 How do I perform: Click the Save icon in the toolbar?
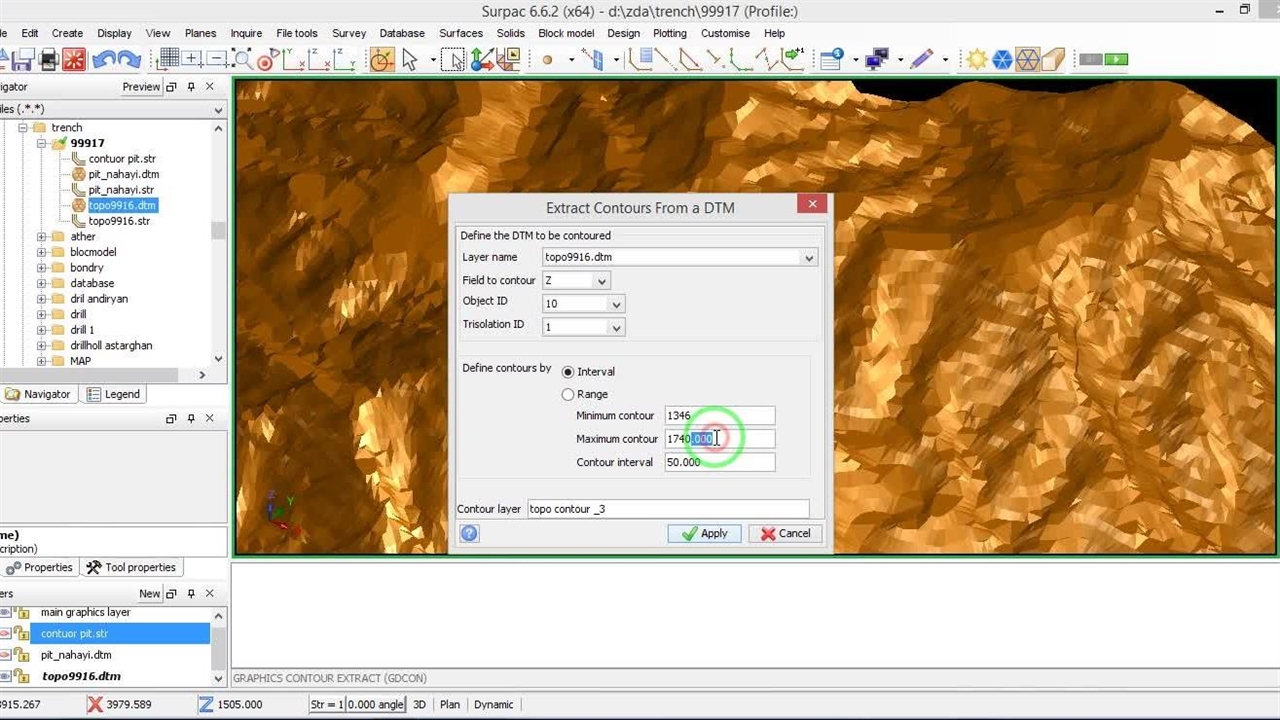(x=22, y=60)
